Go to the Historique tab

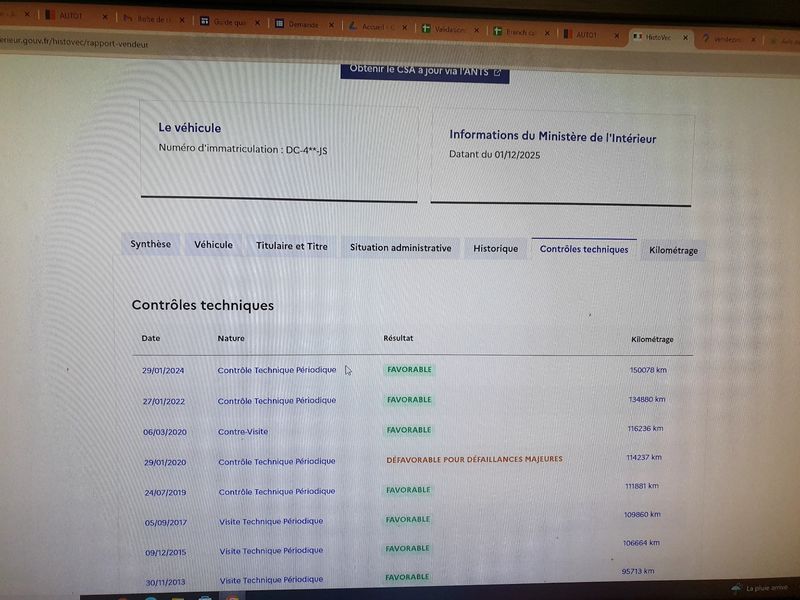495,248
